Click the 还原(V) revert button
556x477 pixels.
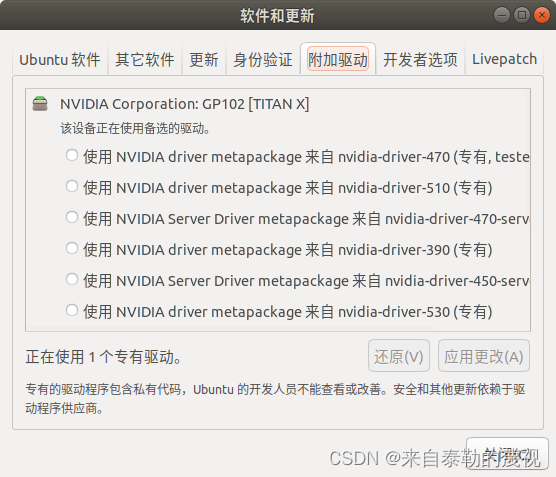pos(399,356)
